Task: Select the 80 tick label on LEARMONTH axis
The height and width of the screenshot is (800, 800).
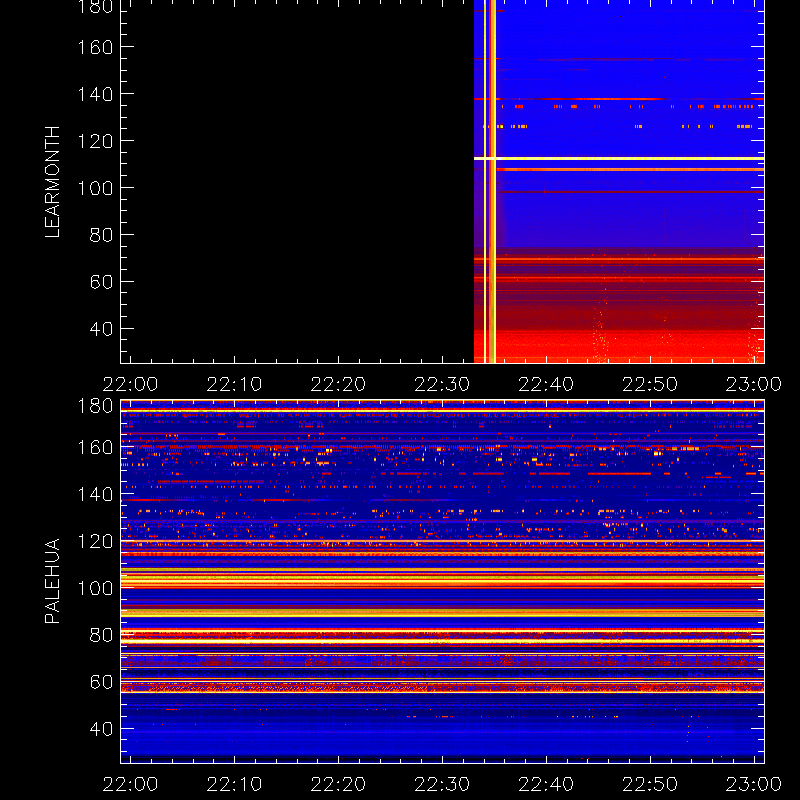Action: tap(102, 235)
